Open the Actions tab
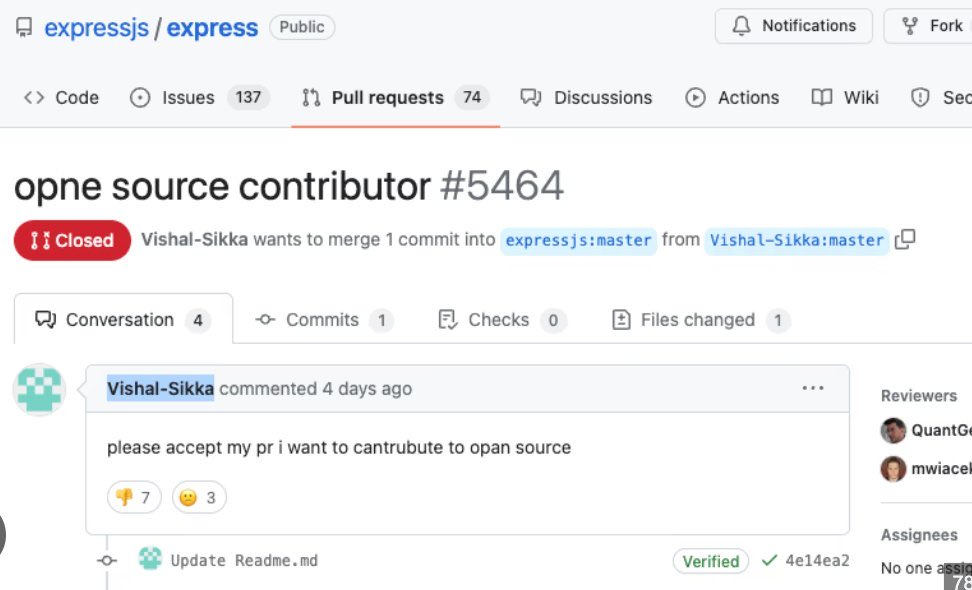Viewport: 972px width, 590px height. point(732,97)
